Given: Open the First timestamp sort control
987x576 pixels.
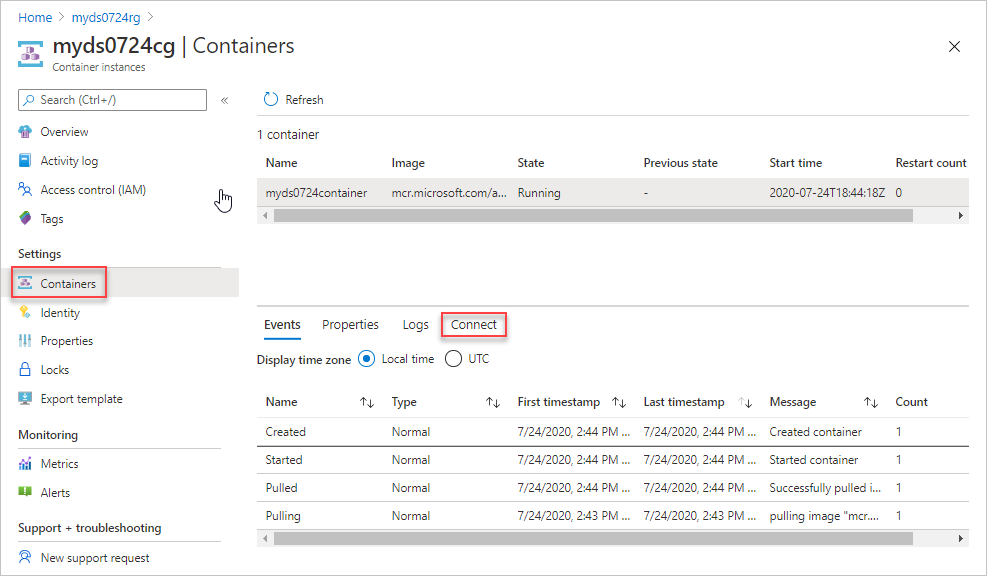Looking at the screenshot, I should tap(620, 401).
